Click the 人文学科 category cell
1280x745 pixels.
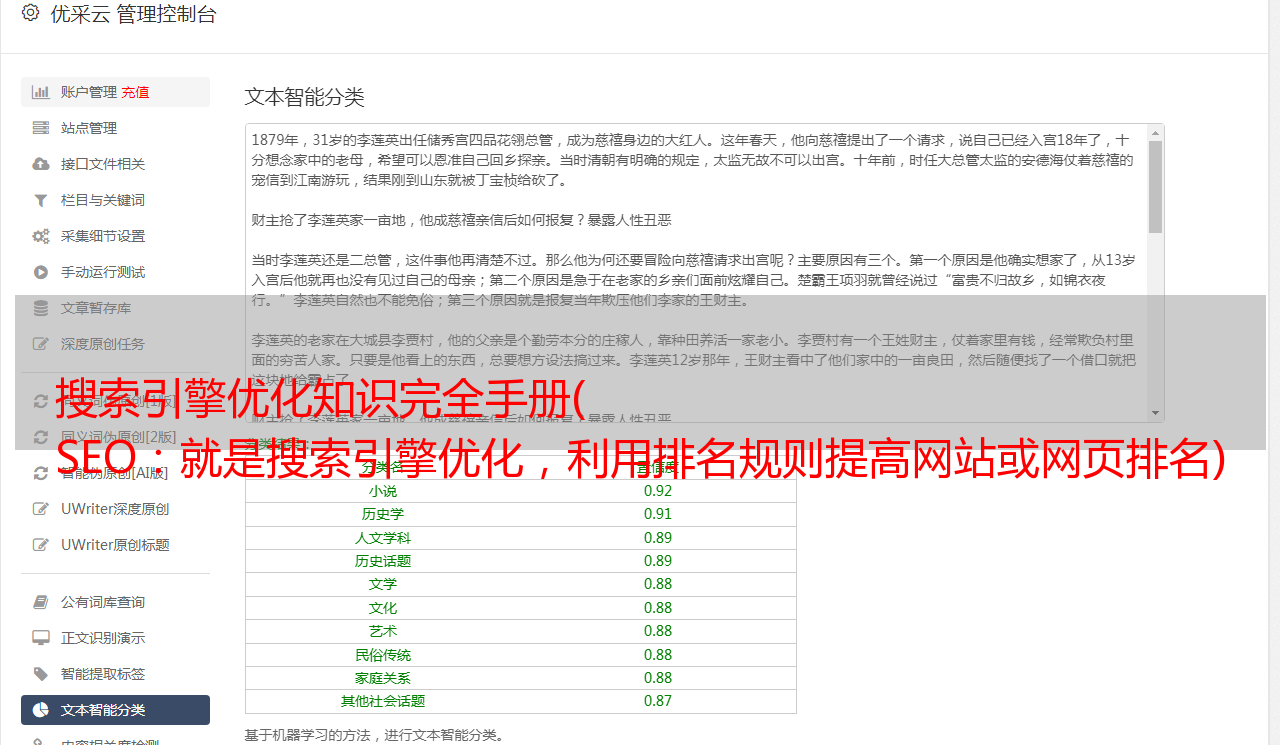(x=383, y=538)
